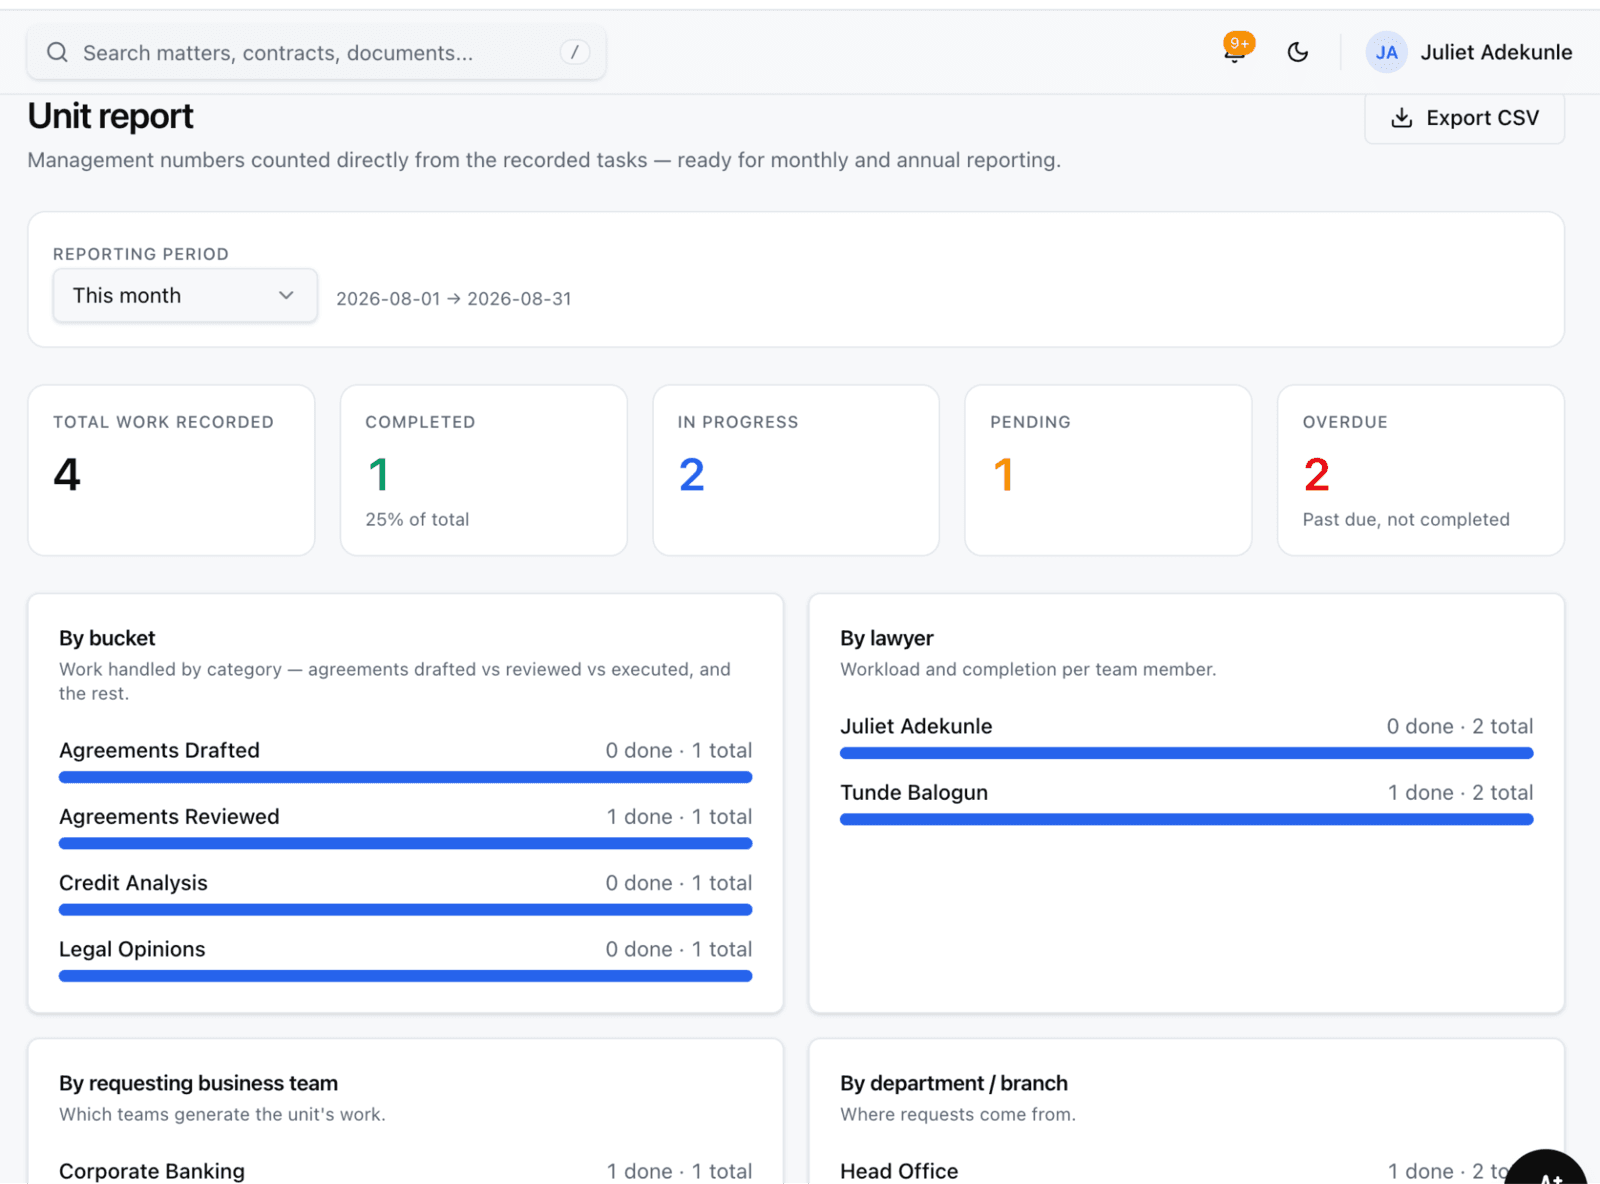Click the By bucket heading
The height and width of the screenshot is (1184, 1600).
(107, 638)
